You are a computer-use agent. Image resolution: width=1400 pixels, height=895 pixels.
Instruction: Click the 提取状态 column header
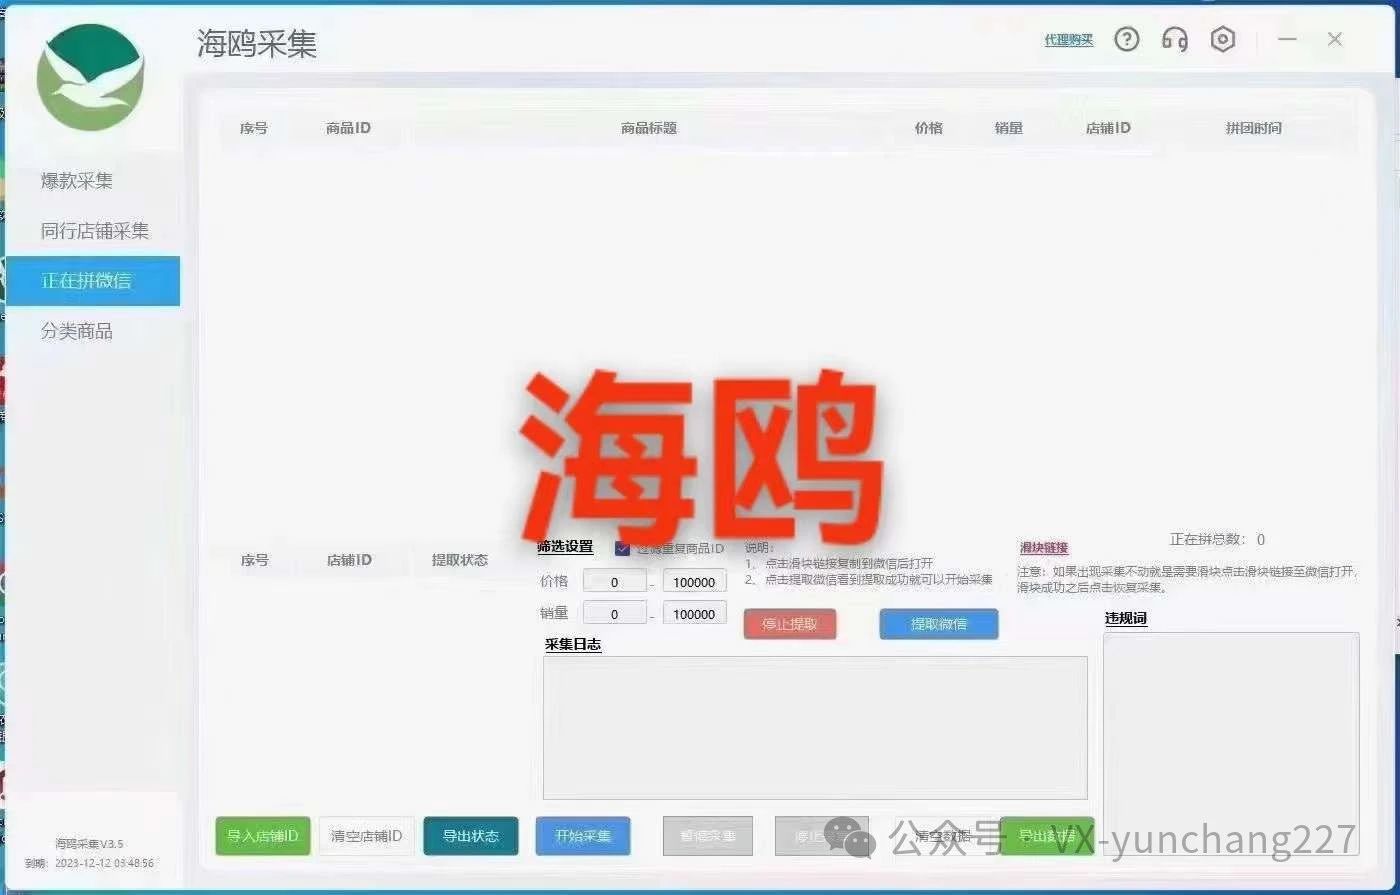[460, 560]
